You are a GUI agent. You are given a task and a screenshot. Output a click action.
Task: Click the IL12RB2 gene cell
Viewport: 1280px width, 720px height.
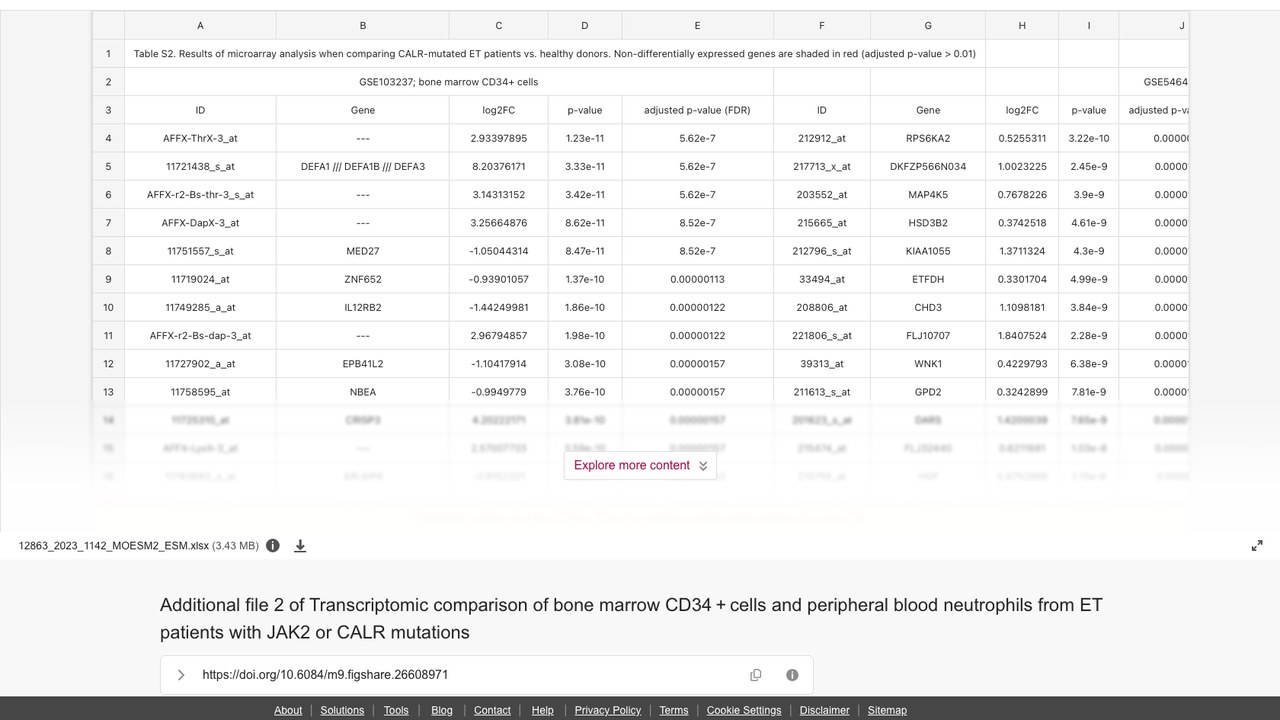tap(363, 307)
